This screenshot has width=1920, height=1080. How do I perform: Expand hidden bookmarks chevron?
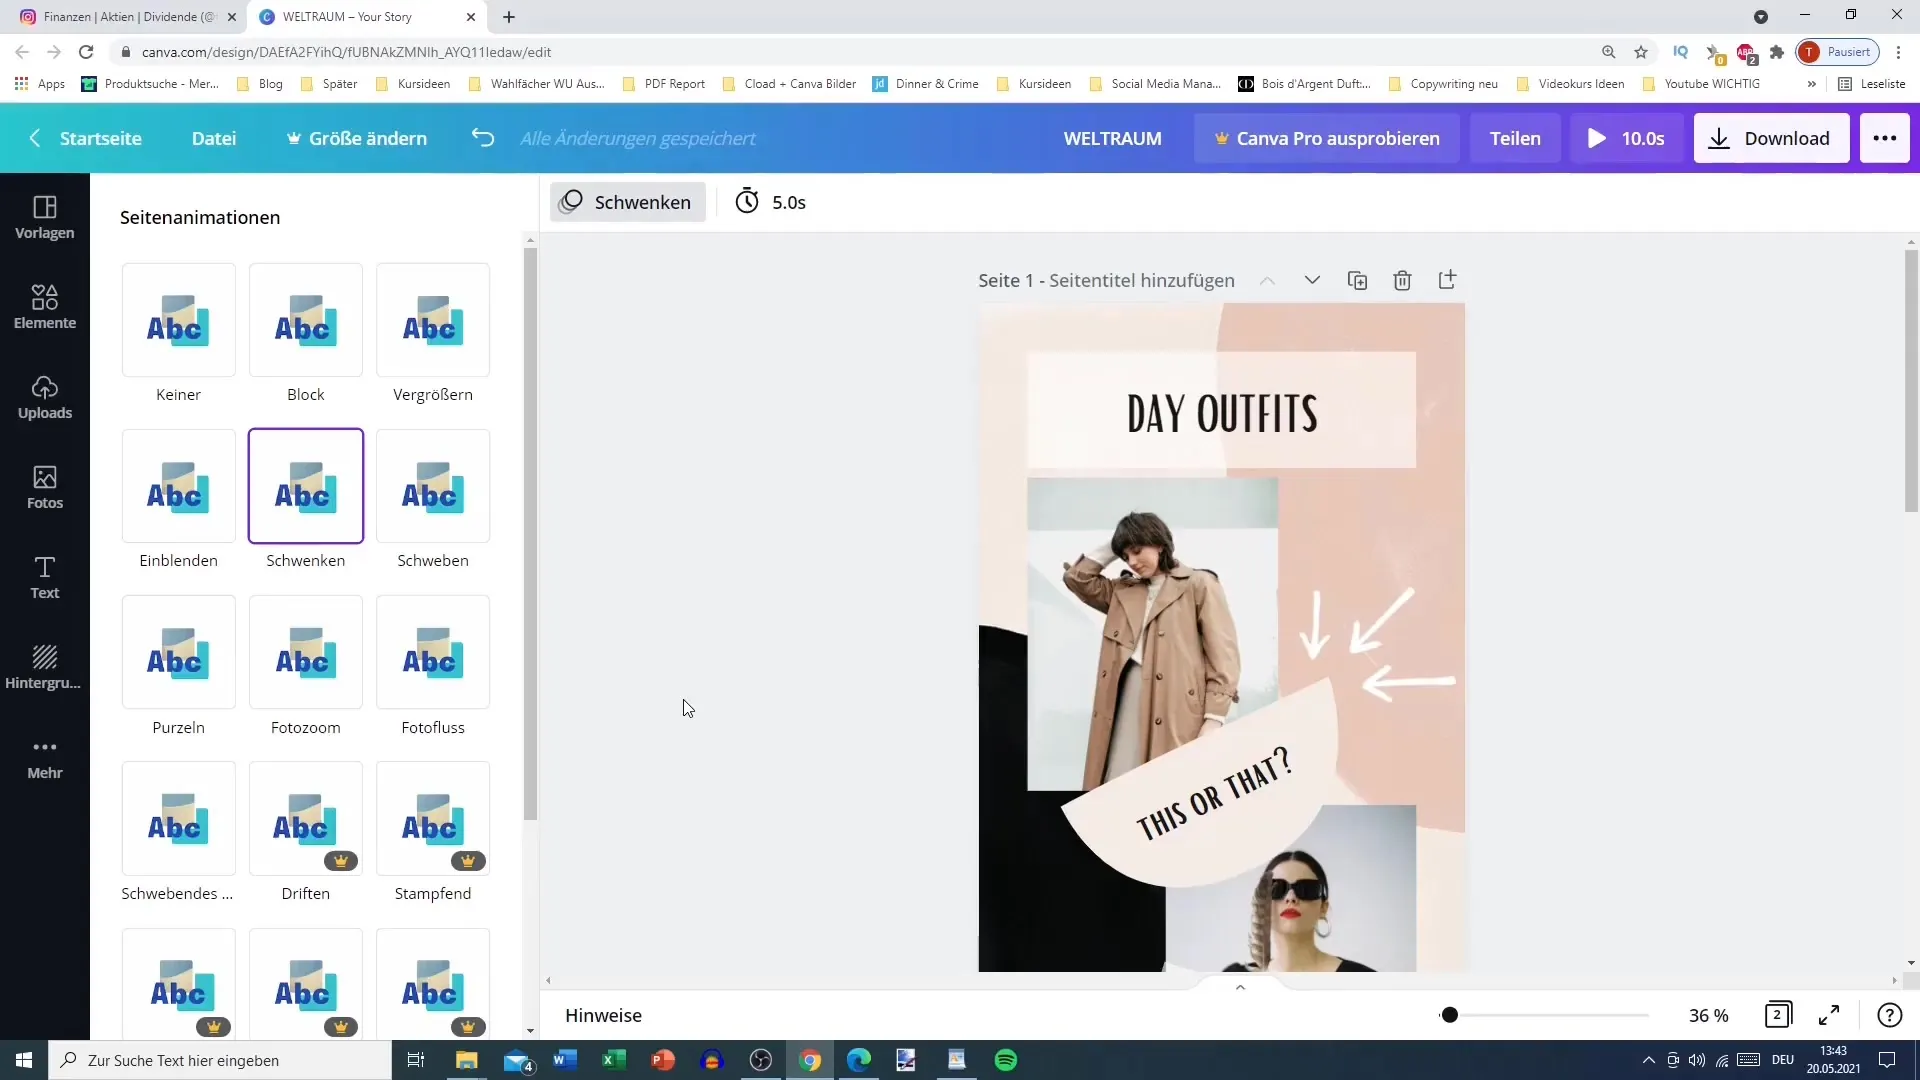click(x=1811, y=84)
